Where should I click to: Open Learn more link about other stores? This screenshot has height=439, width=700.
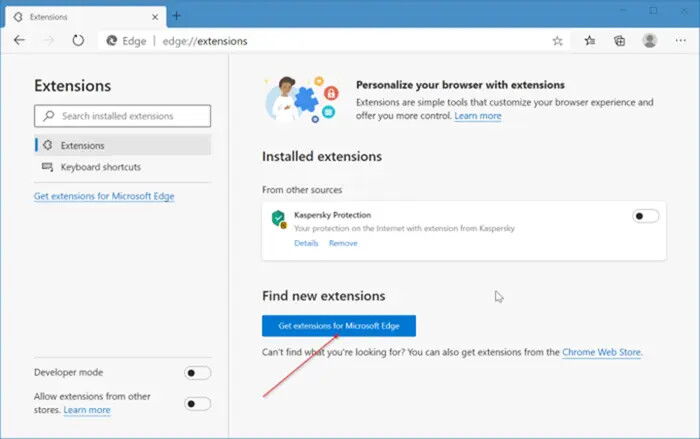tap(87, 410)
